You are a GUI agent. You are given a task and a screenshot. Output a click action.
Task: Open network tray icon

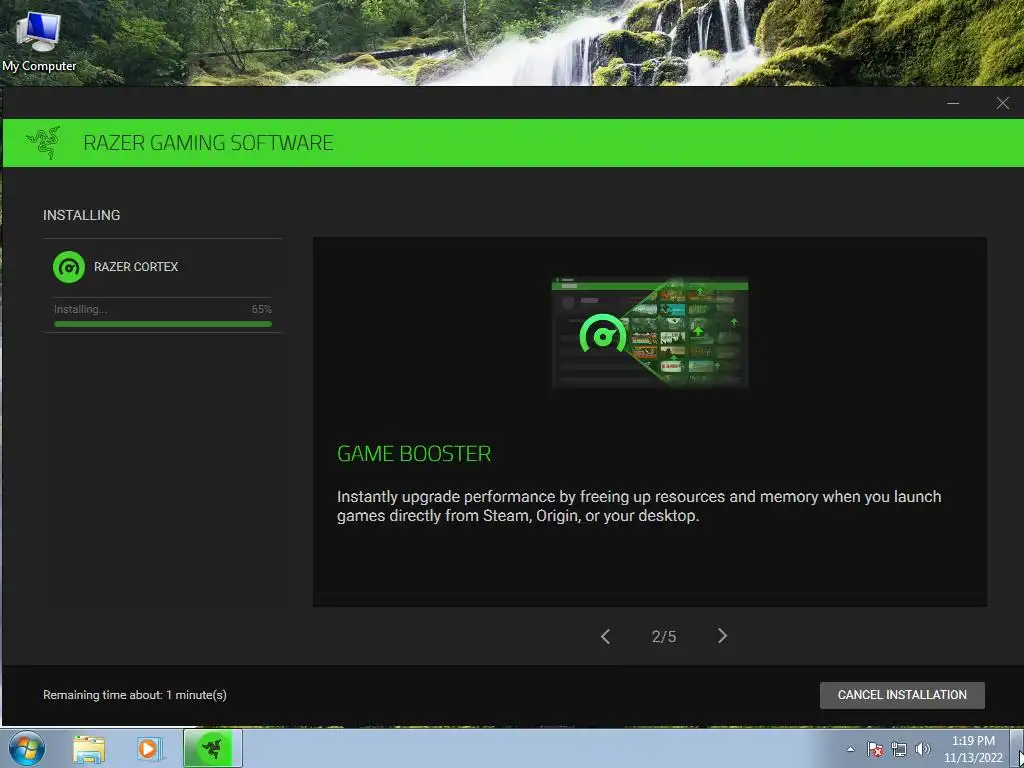pos(899,749)
